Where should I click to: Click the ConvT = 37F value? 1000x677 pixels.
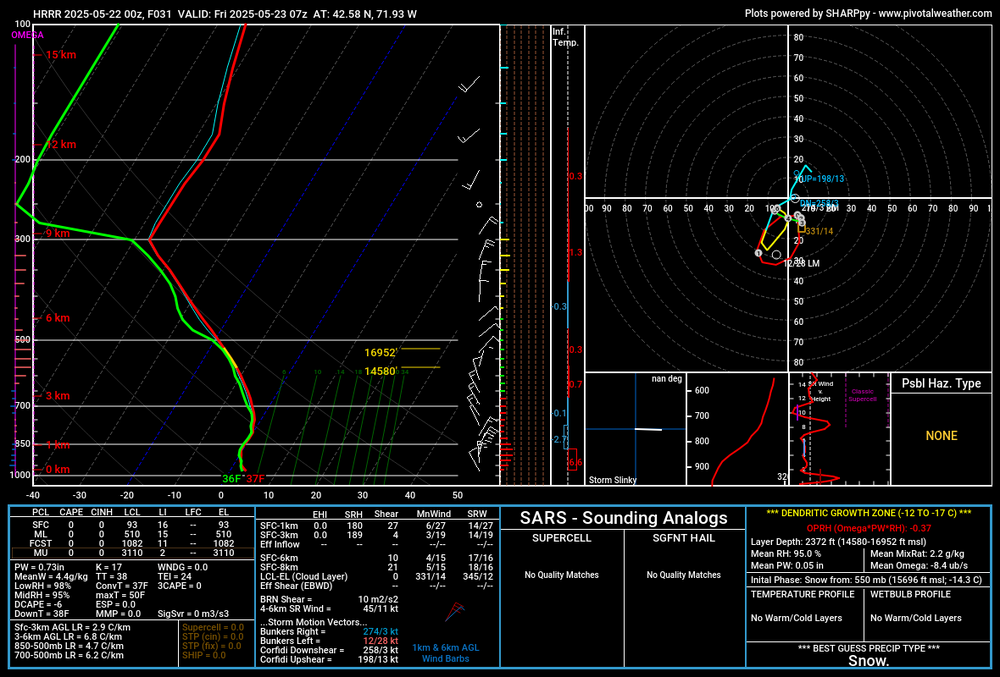pos(122,586)
